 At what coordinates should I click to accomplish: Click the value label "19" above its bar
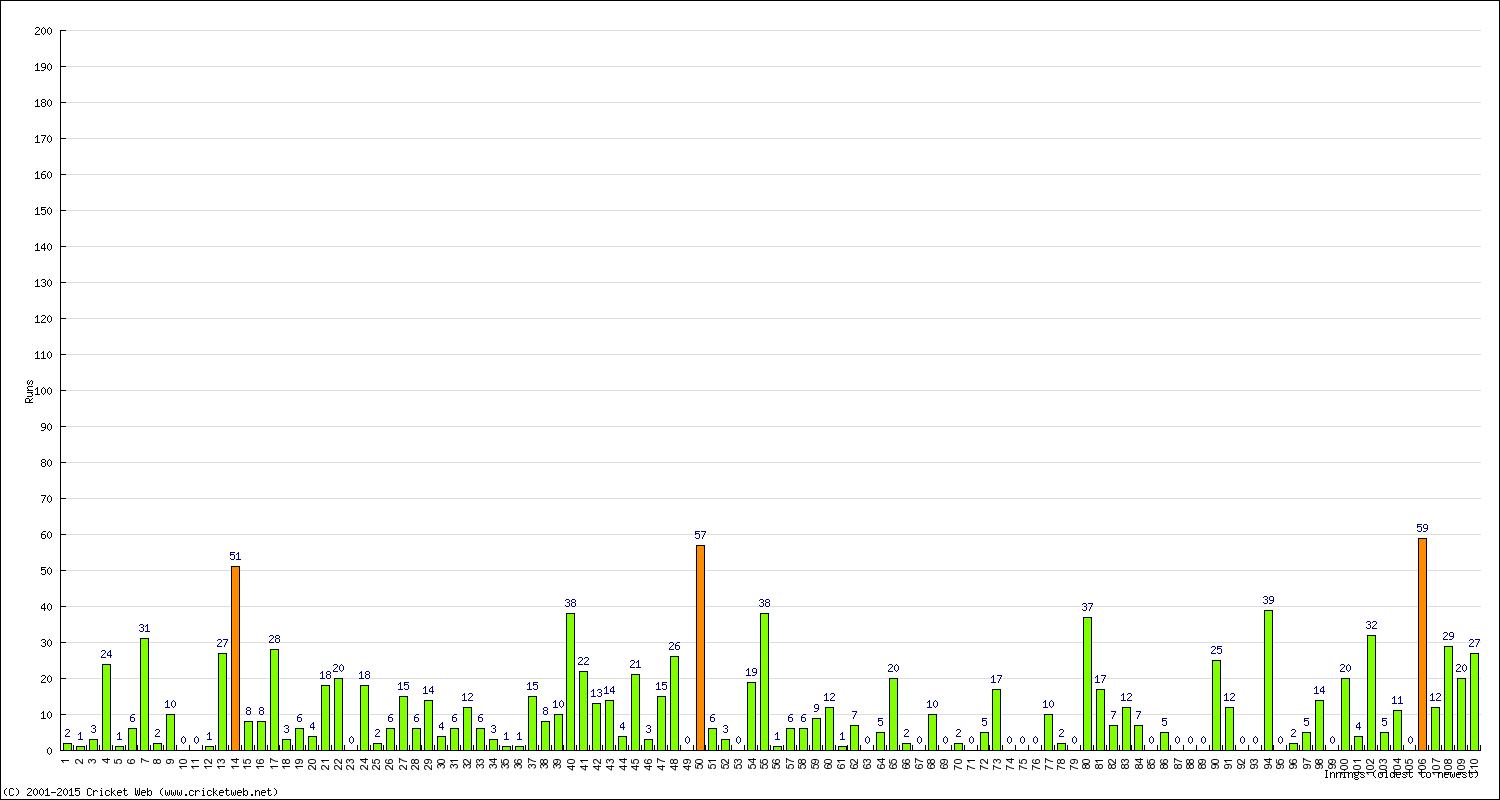click(x=751, y=672)
